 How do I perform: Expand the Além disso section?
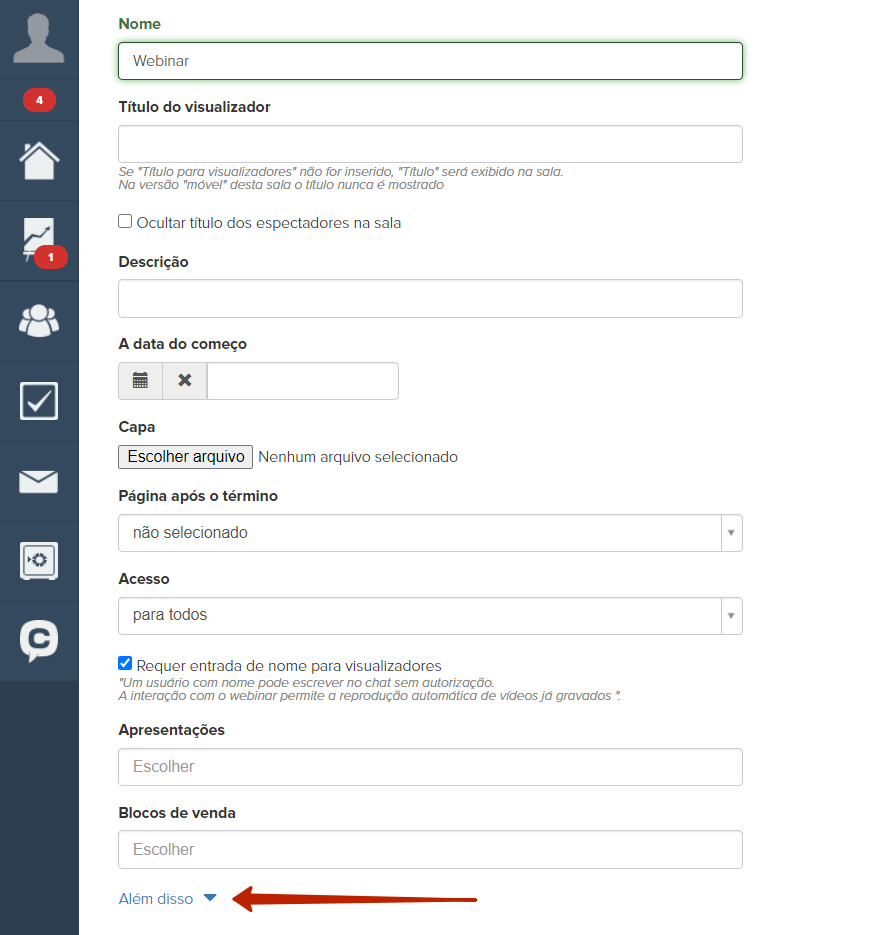(167, 899)
